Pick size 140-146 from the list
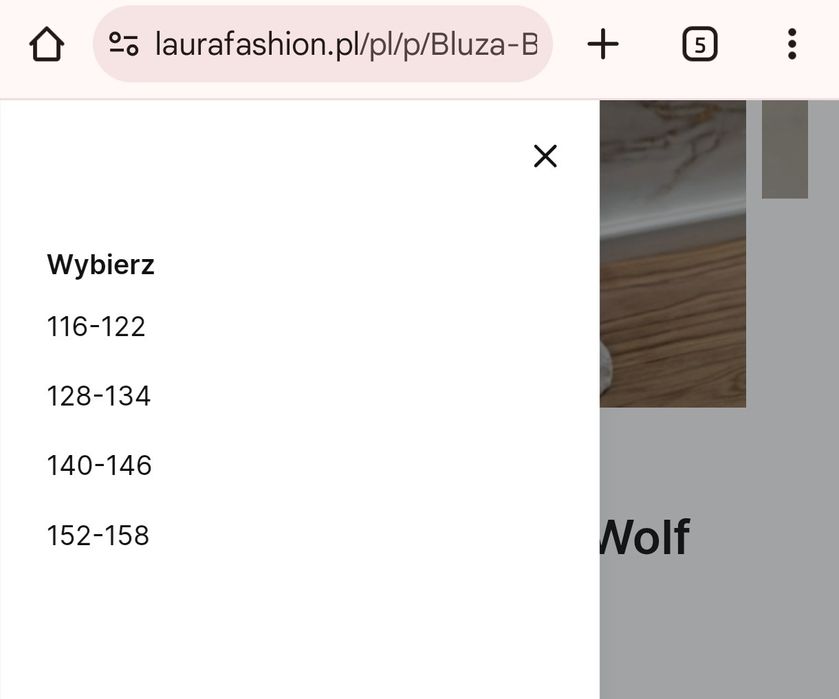839x699 pixels. point(99,466)
